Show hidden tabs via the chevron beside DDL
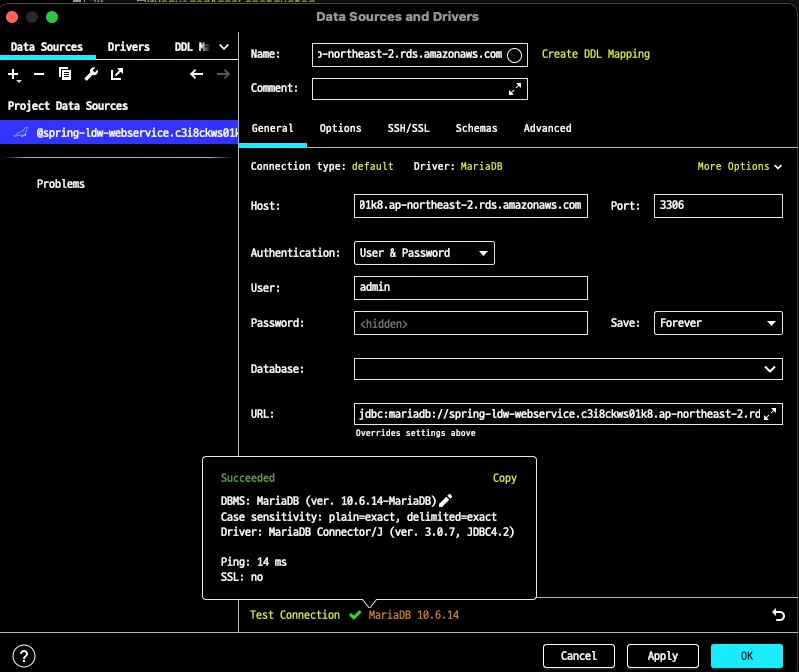This screenshot has height=672, width=799. click(x=224, y=47)
